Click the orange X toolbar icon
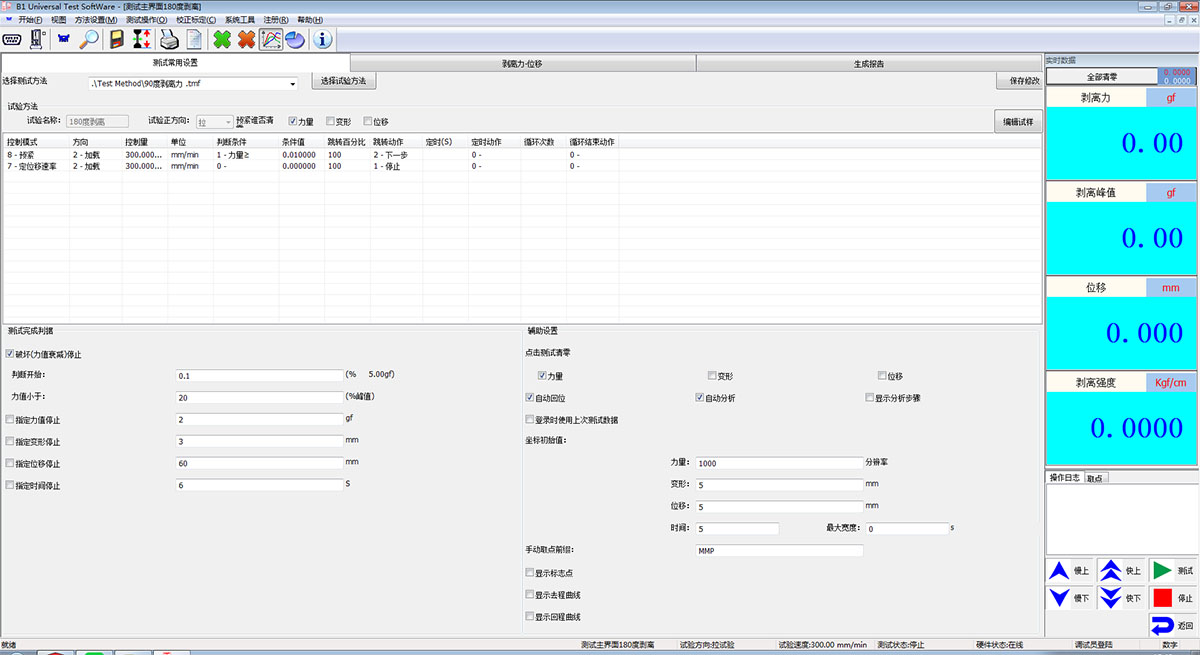Viewport: 1200px width, 655px height. 246,40
